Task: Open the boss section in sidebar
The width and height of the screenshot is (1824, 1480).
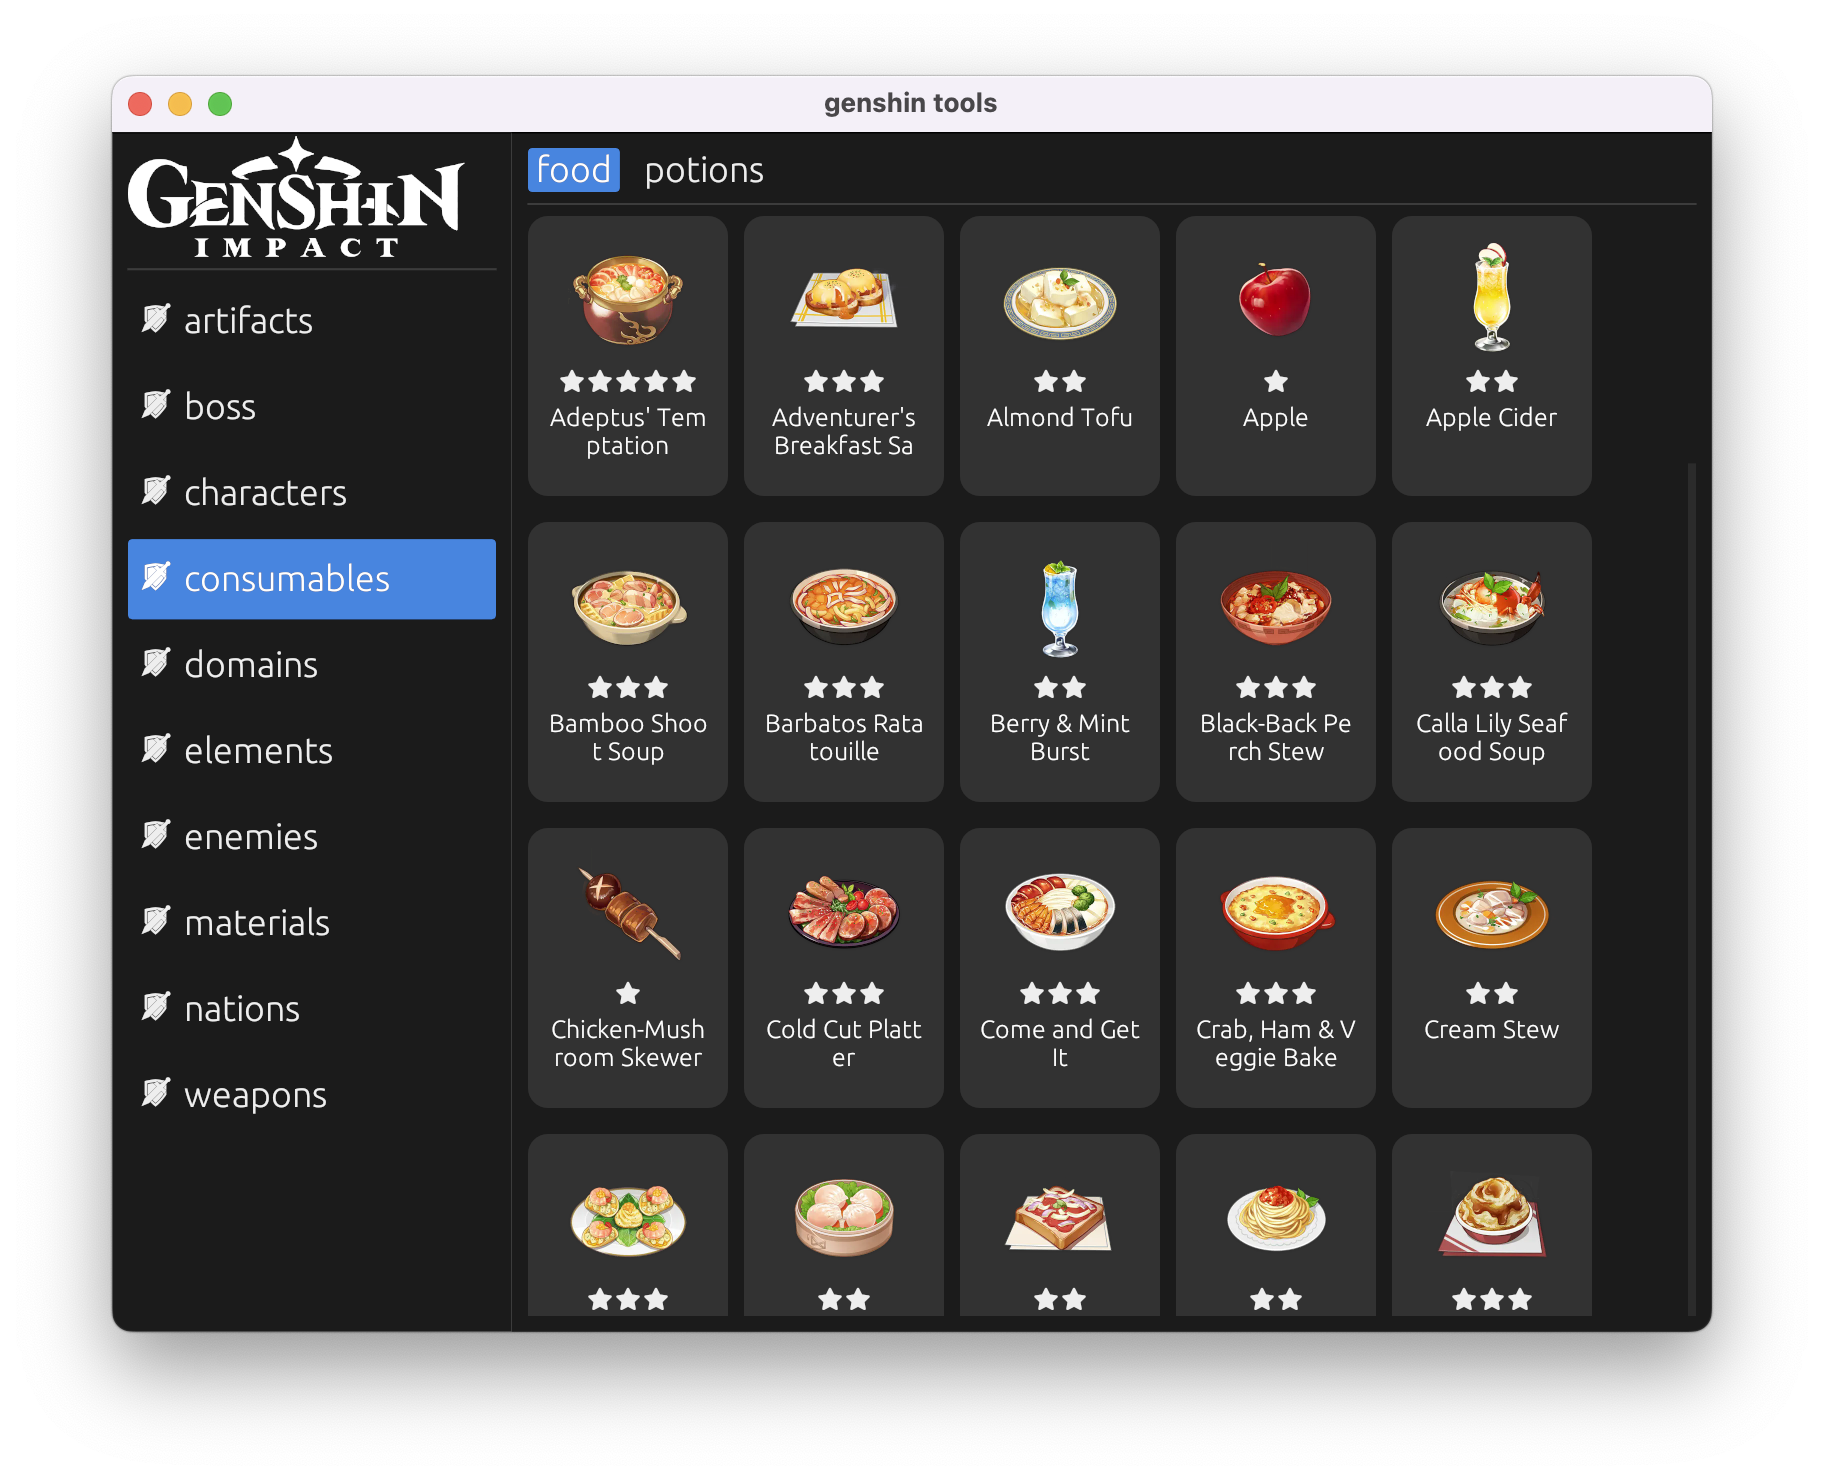Action: pyautogui.click(x=312, y=407)
